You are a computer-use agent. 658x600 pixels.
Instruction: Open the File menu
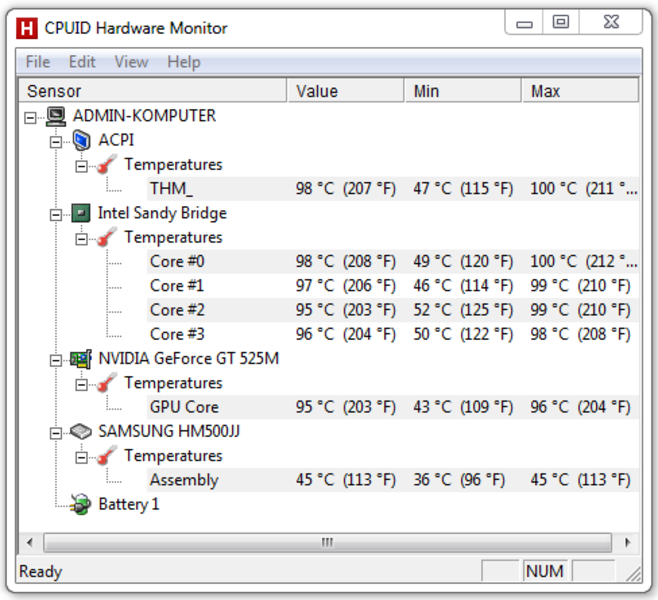coord(38,62)
